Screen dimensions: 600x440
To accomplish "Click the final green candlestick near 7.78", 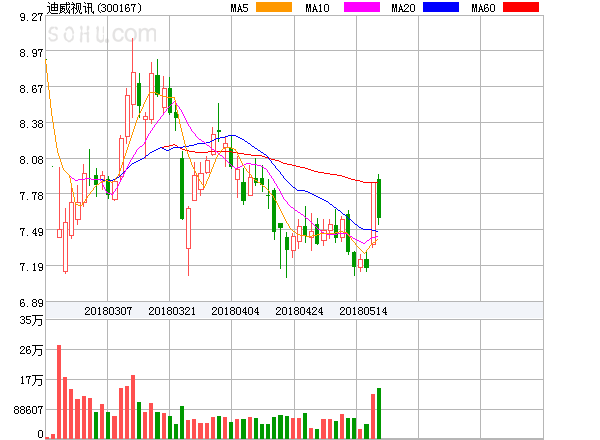I will click(379, 199).
